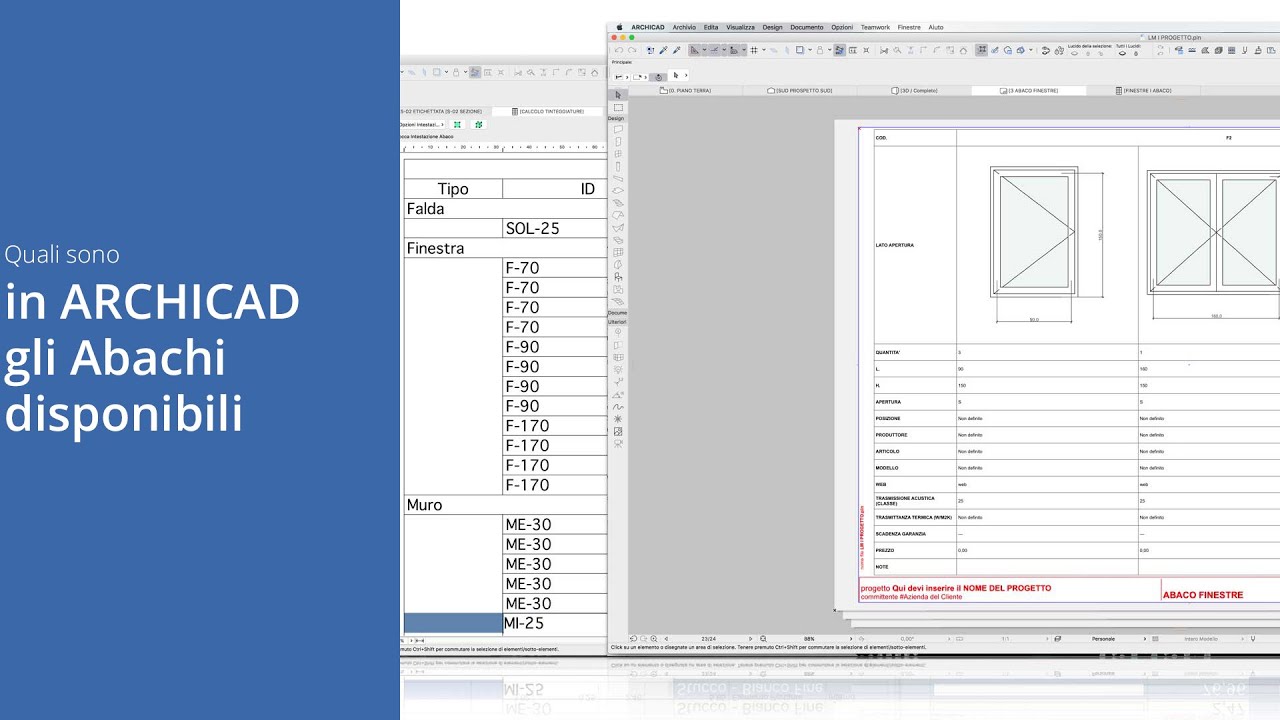Click the next layout arrow in bottom bar
Image resolution: width=1280 pixels, height=720 pixels.
coord(750,638)
